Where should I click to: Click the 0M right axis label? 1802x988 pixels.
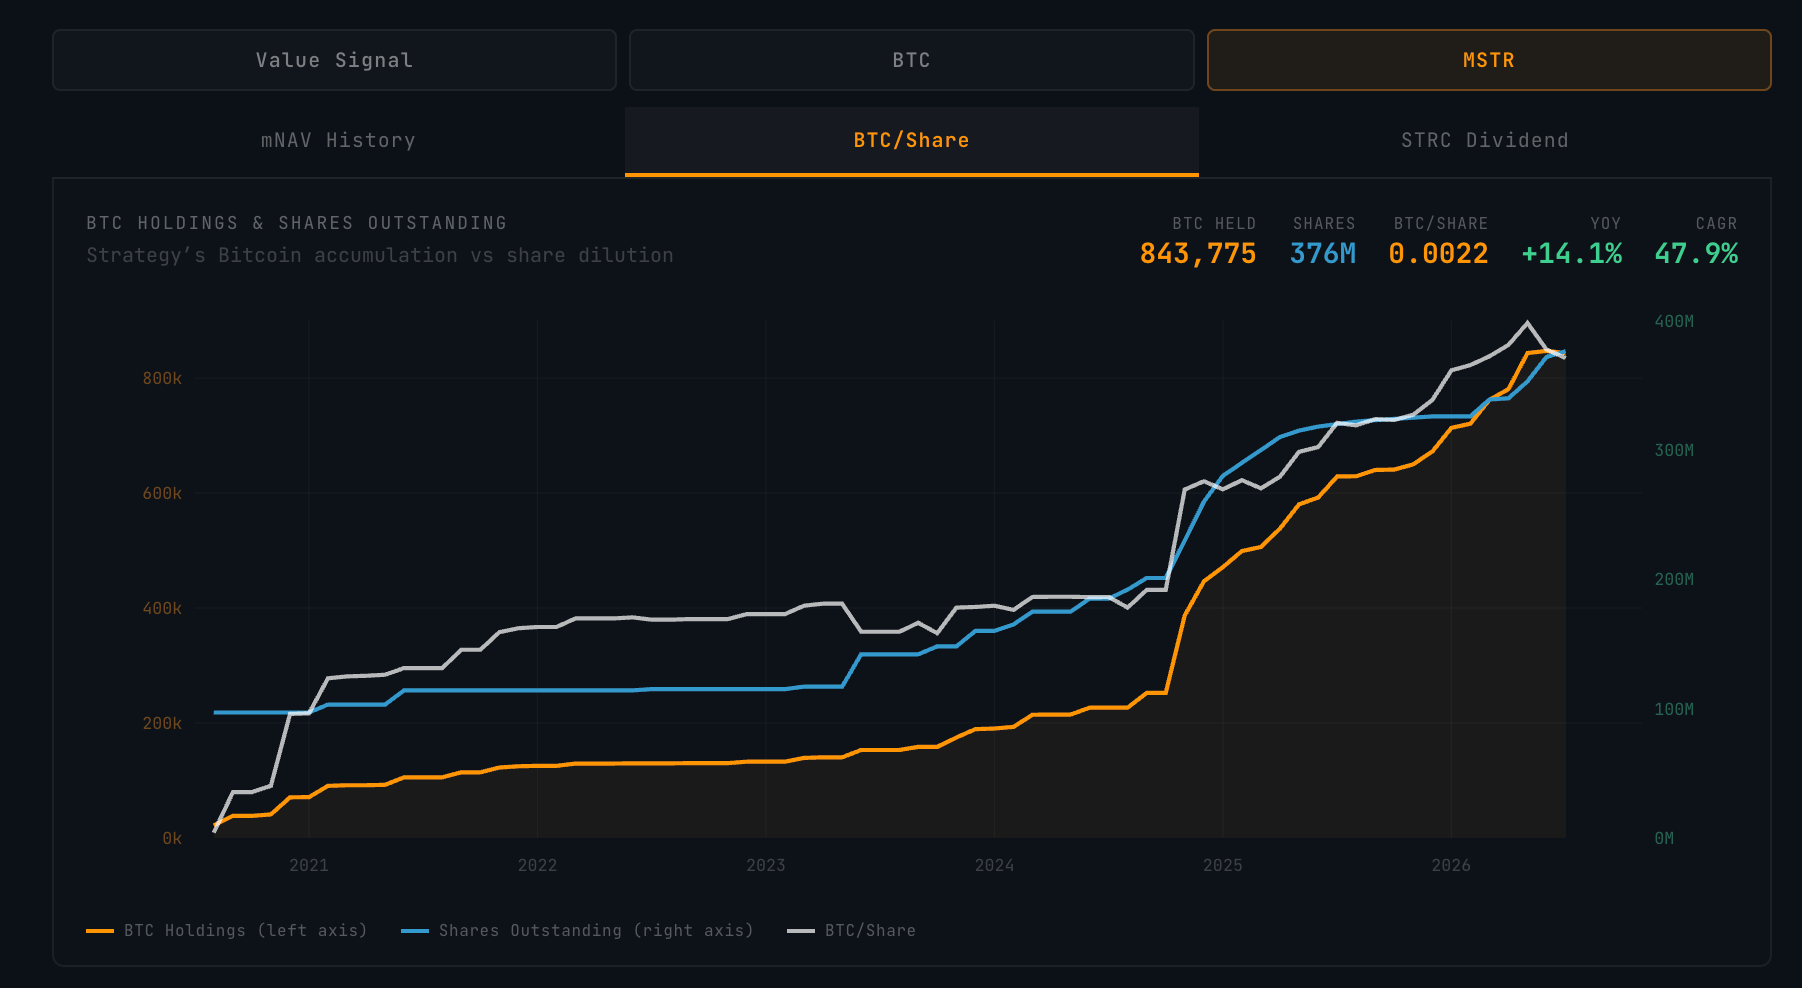1664,838
